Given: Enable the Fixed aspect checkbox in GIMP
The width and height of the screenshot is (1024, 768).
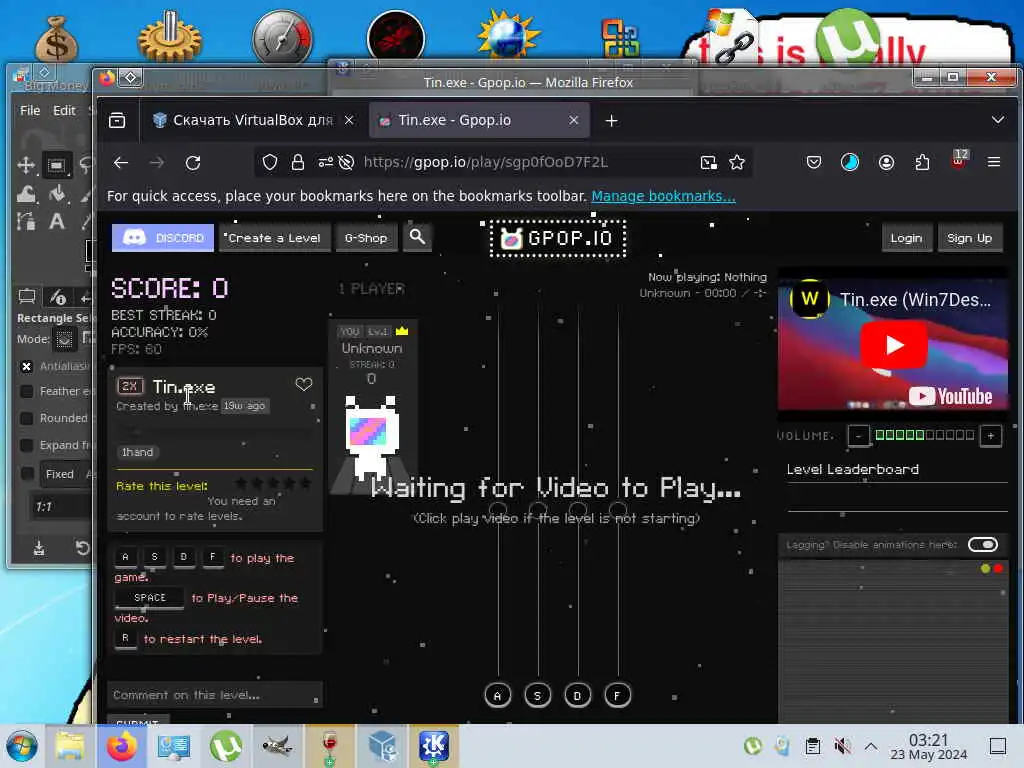Looking at the screenshot, I should (26, 474).
